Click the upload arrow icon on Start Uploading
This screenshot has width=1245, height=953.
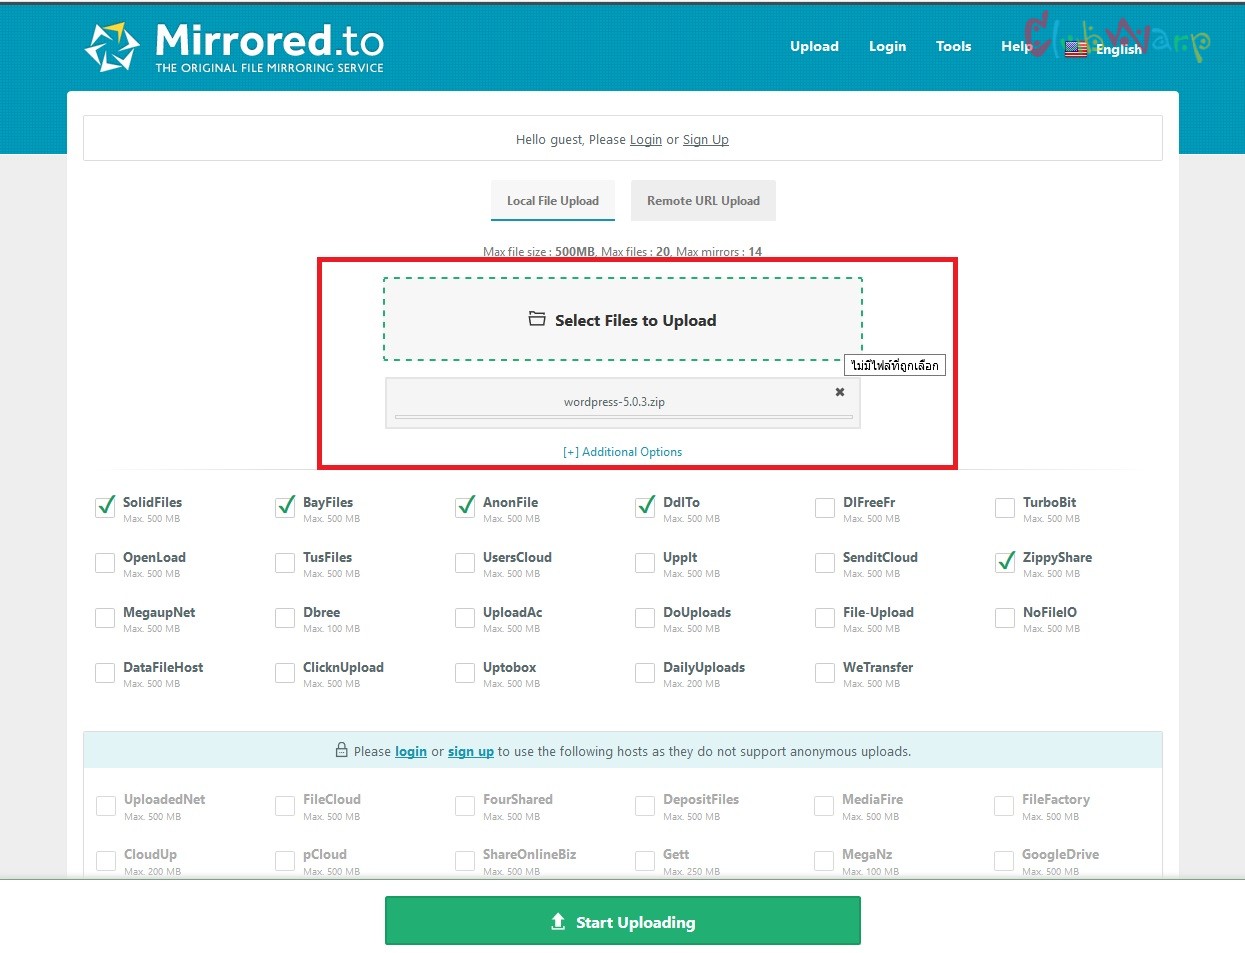pos(558,922)
